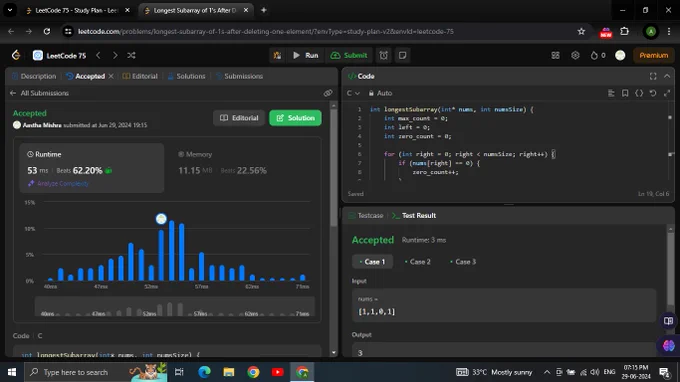Open the Editorial button in submission panel
Image resolution: width=680 pixels, height=382 pixels.
pyautogui.click(x=239, y=118)
